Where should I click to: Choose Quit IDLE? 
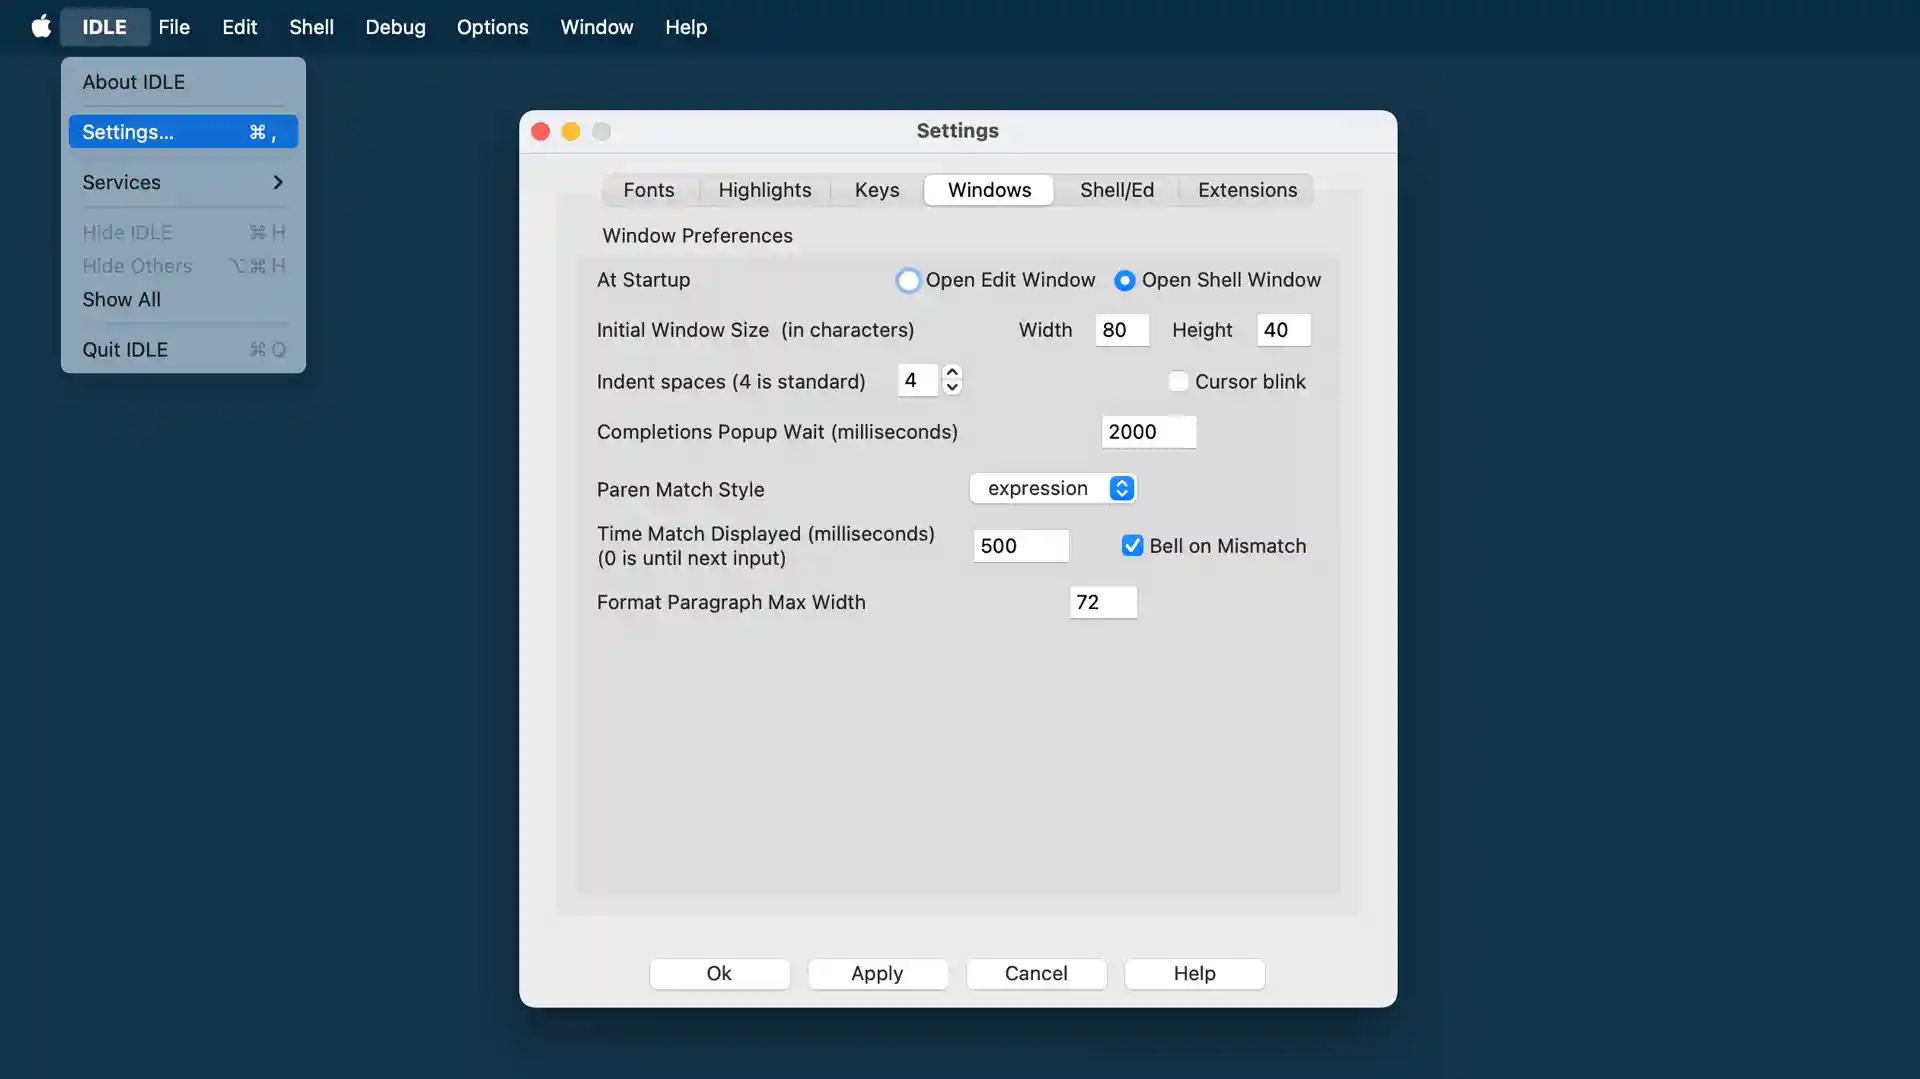pos(126,349)
